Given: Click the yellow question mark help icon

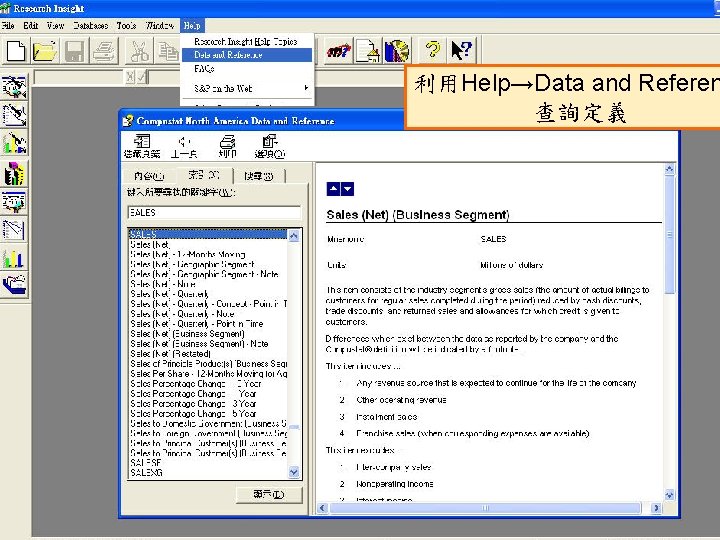Looking at the screenshot, I should pyautogui.click(x=432, y=50).
